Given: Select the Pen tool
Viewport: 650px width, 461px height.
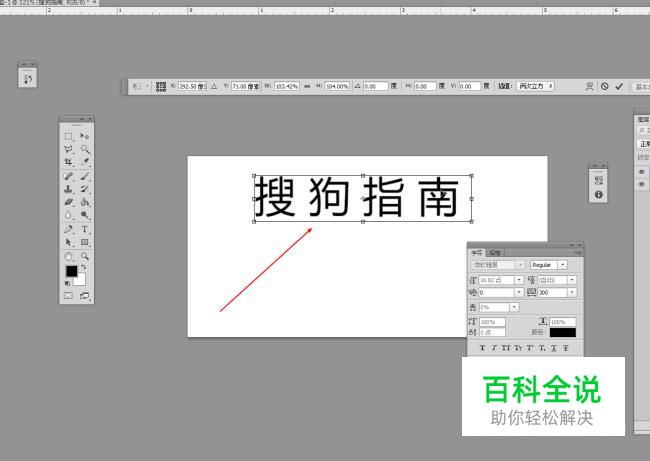Looking at the screenshot, I should (68, 229).
